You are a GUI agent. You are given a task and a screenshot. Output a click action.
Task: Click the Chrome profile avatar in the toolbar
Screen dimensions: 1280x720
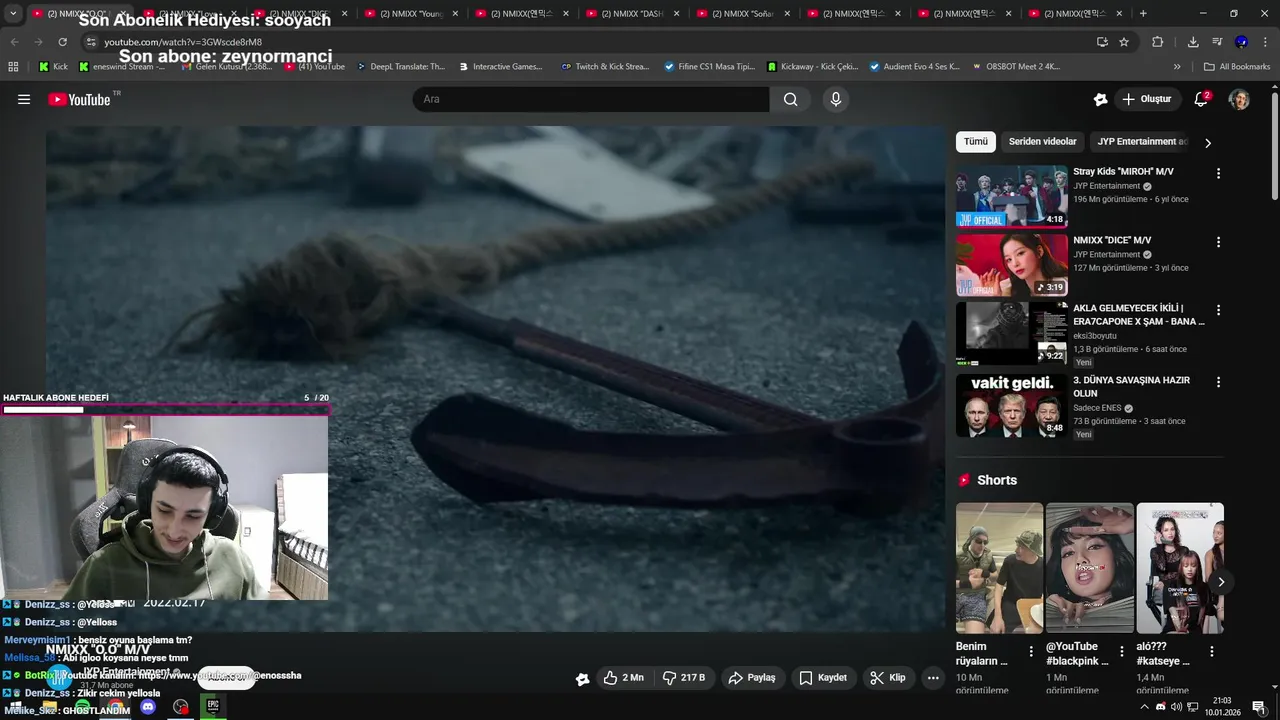[1241, 42]
